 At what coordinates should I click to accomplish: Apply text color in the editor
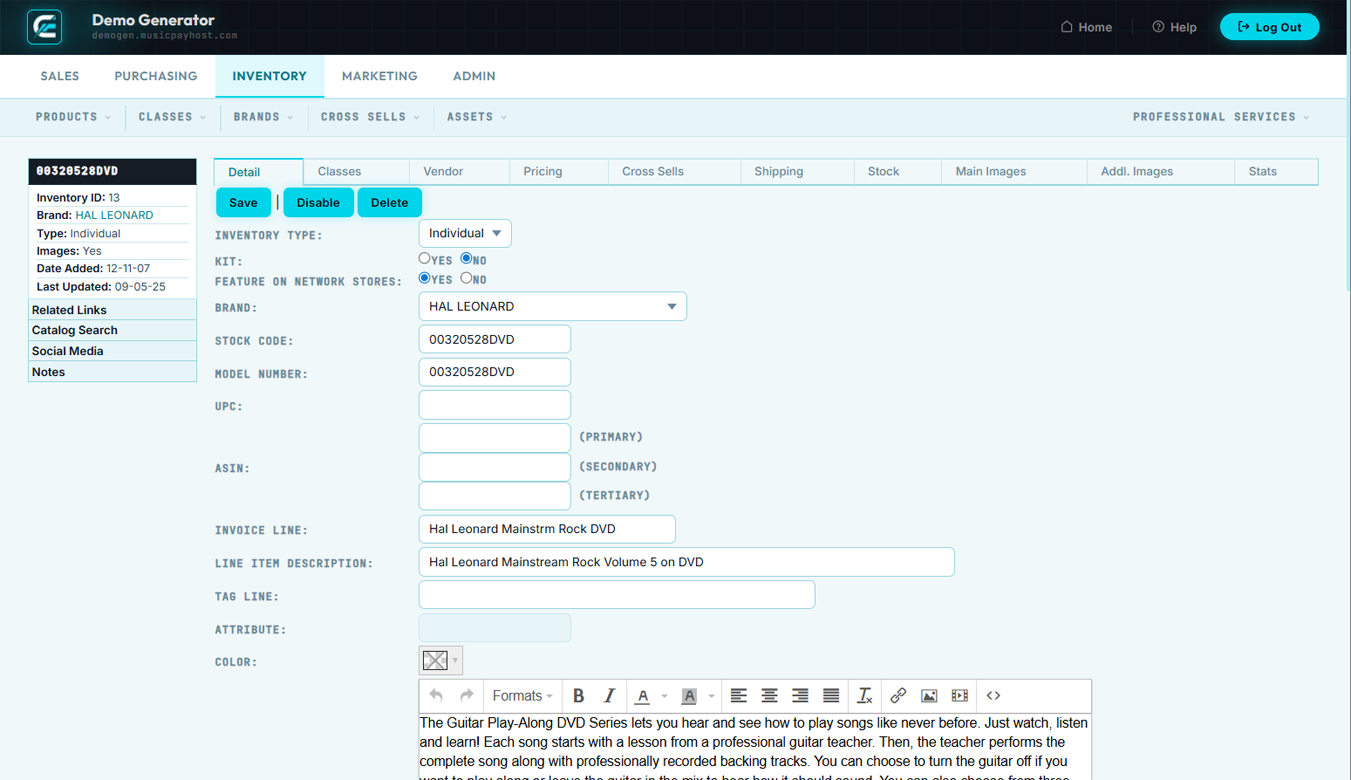pos(643,696)
